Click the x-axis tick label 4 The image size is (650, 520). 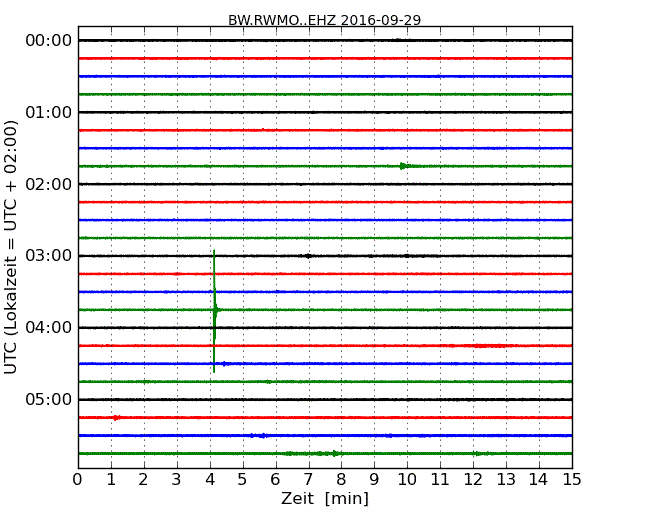[210, 480]
